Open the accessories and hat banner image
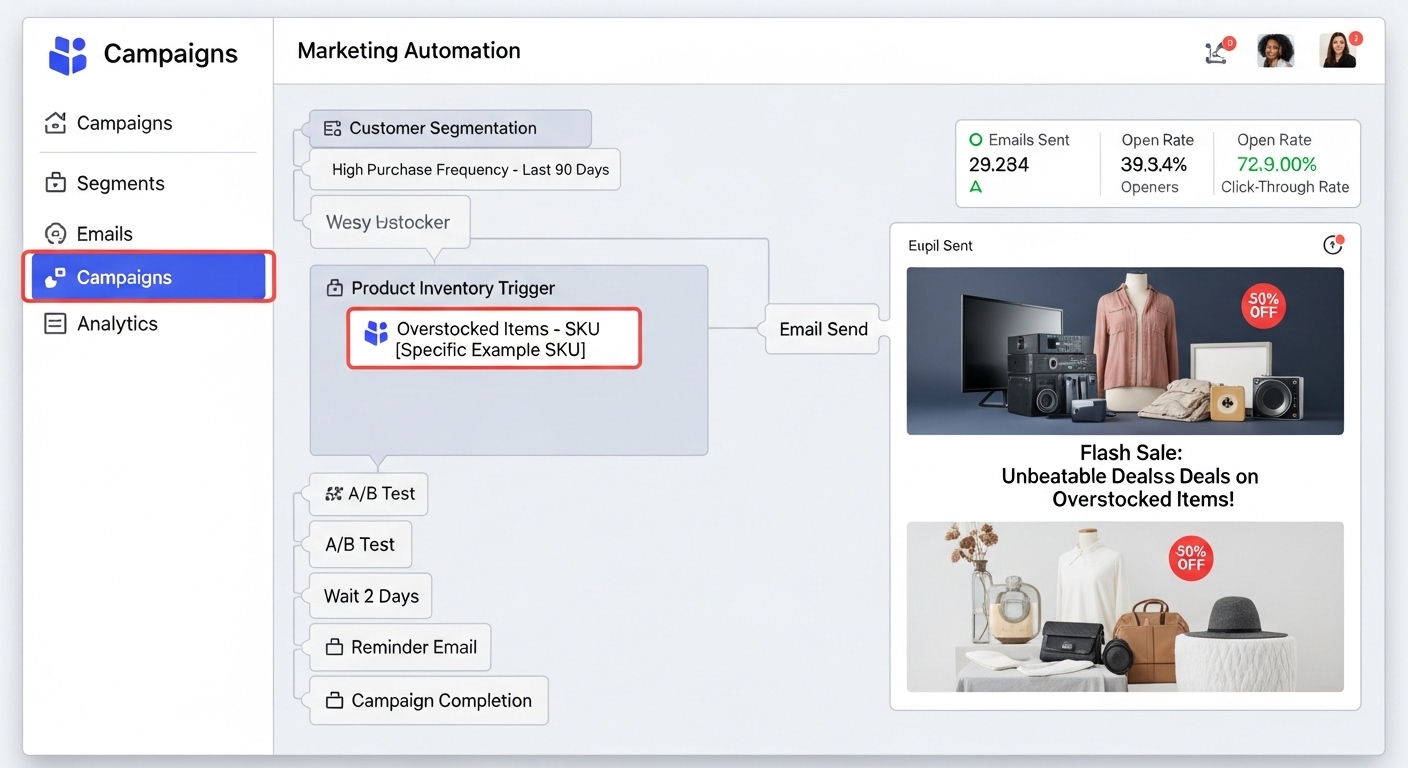 [1125, 606]
